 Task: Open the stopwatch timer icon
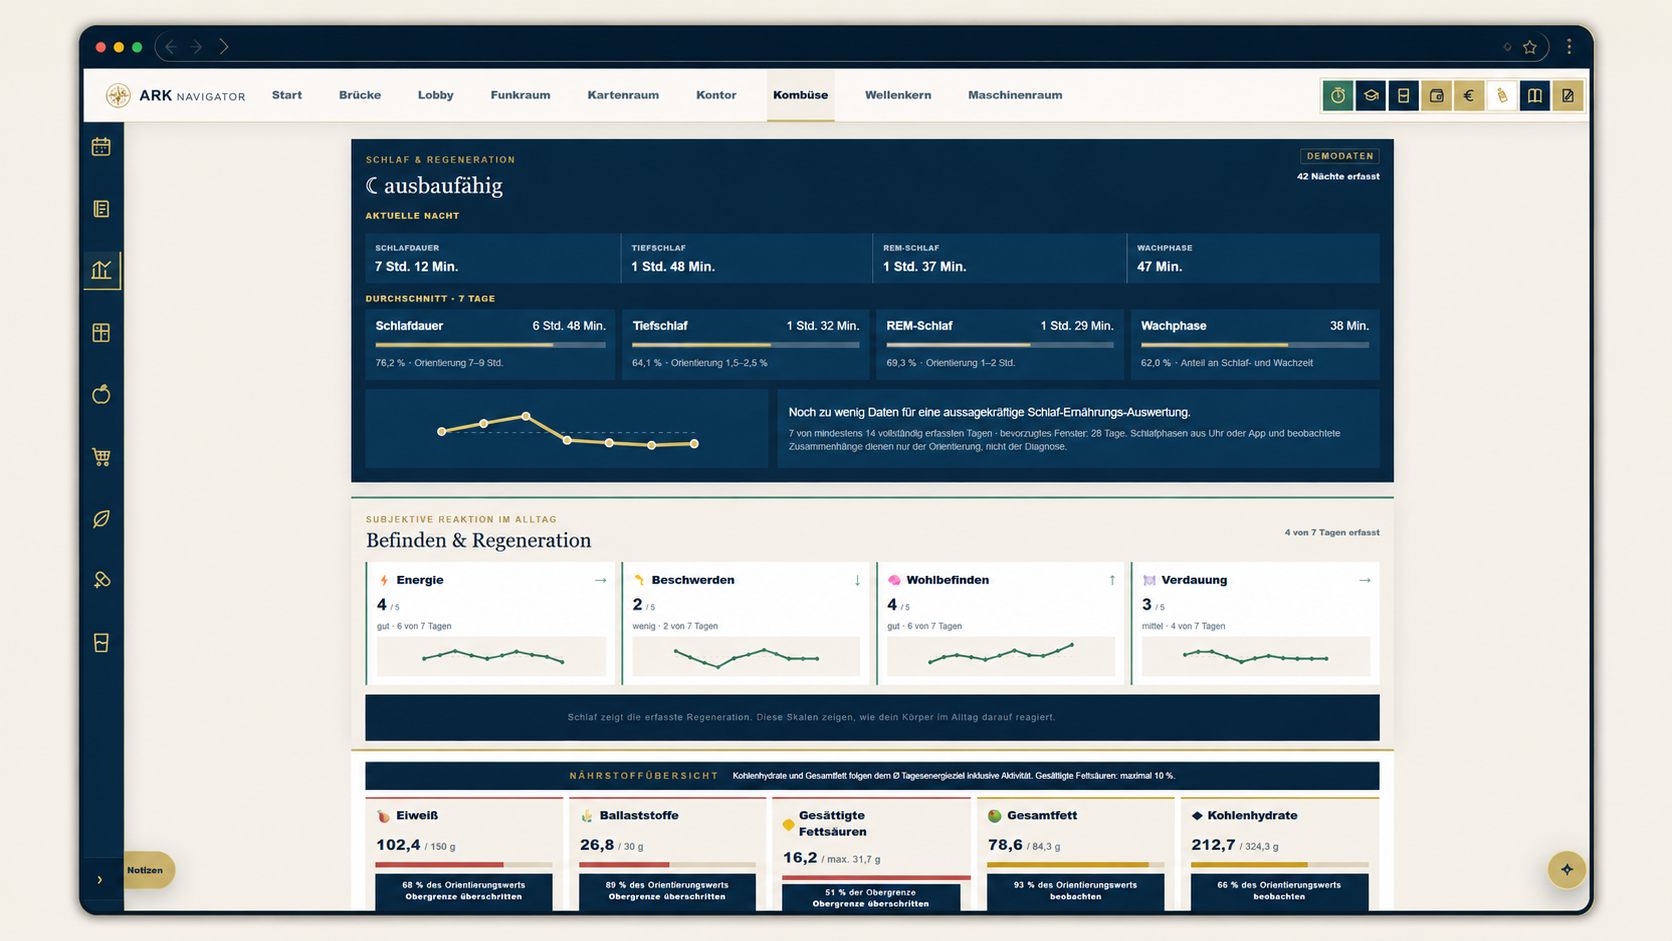tap(1338, 96)
